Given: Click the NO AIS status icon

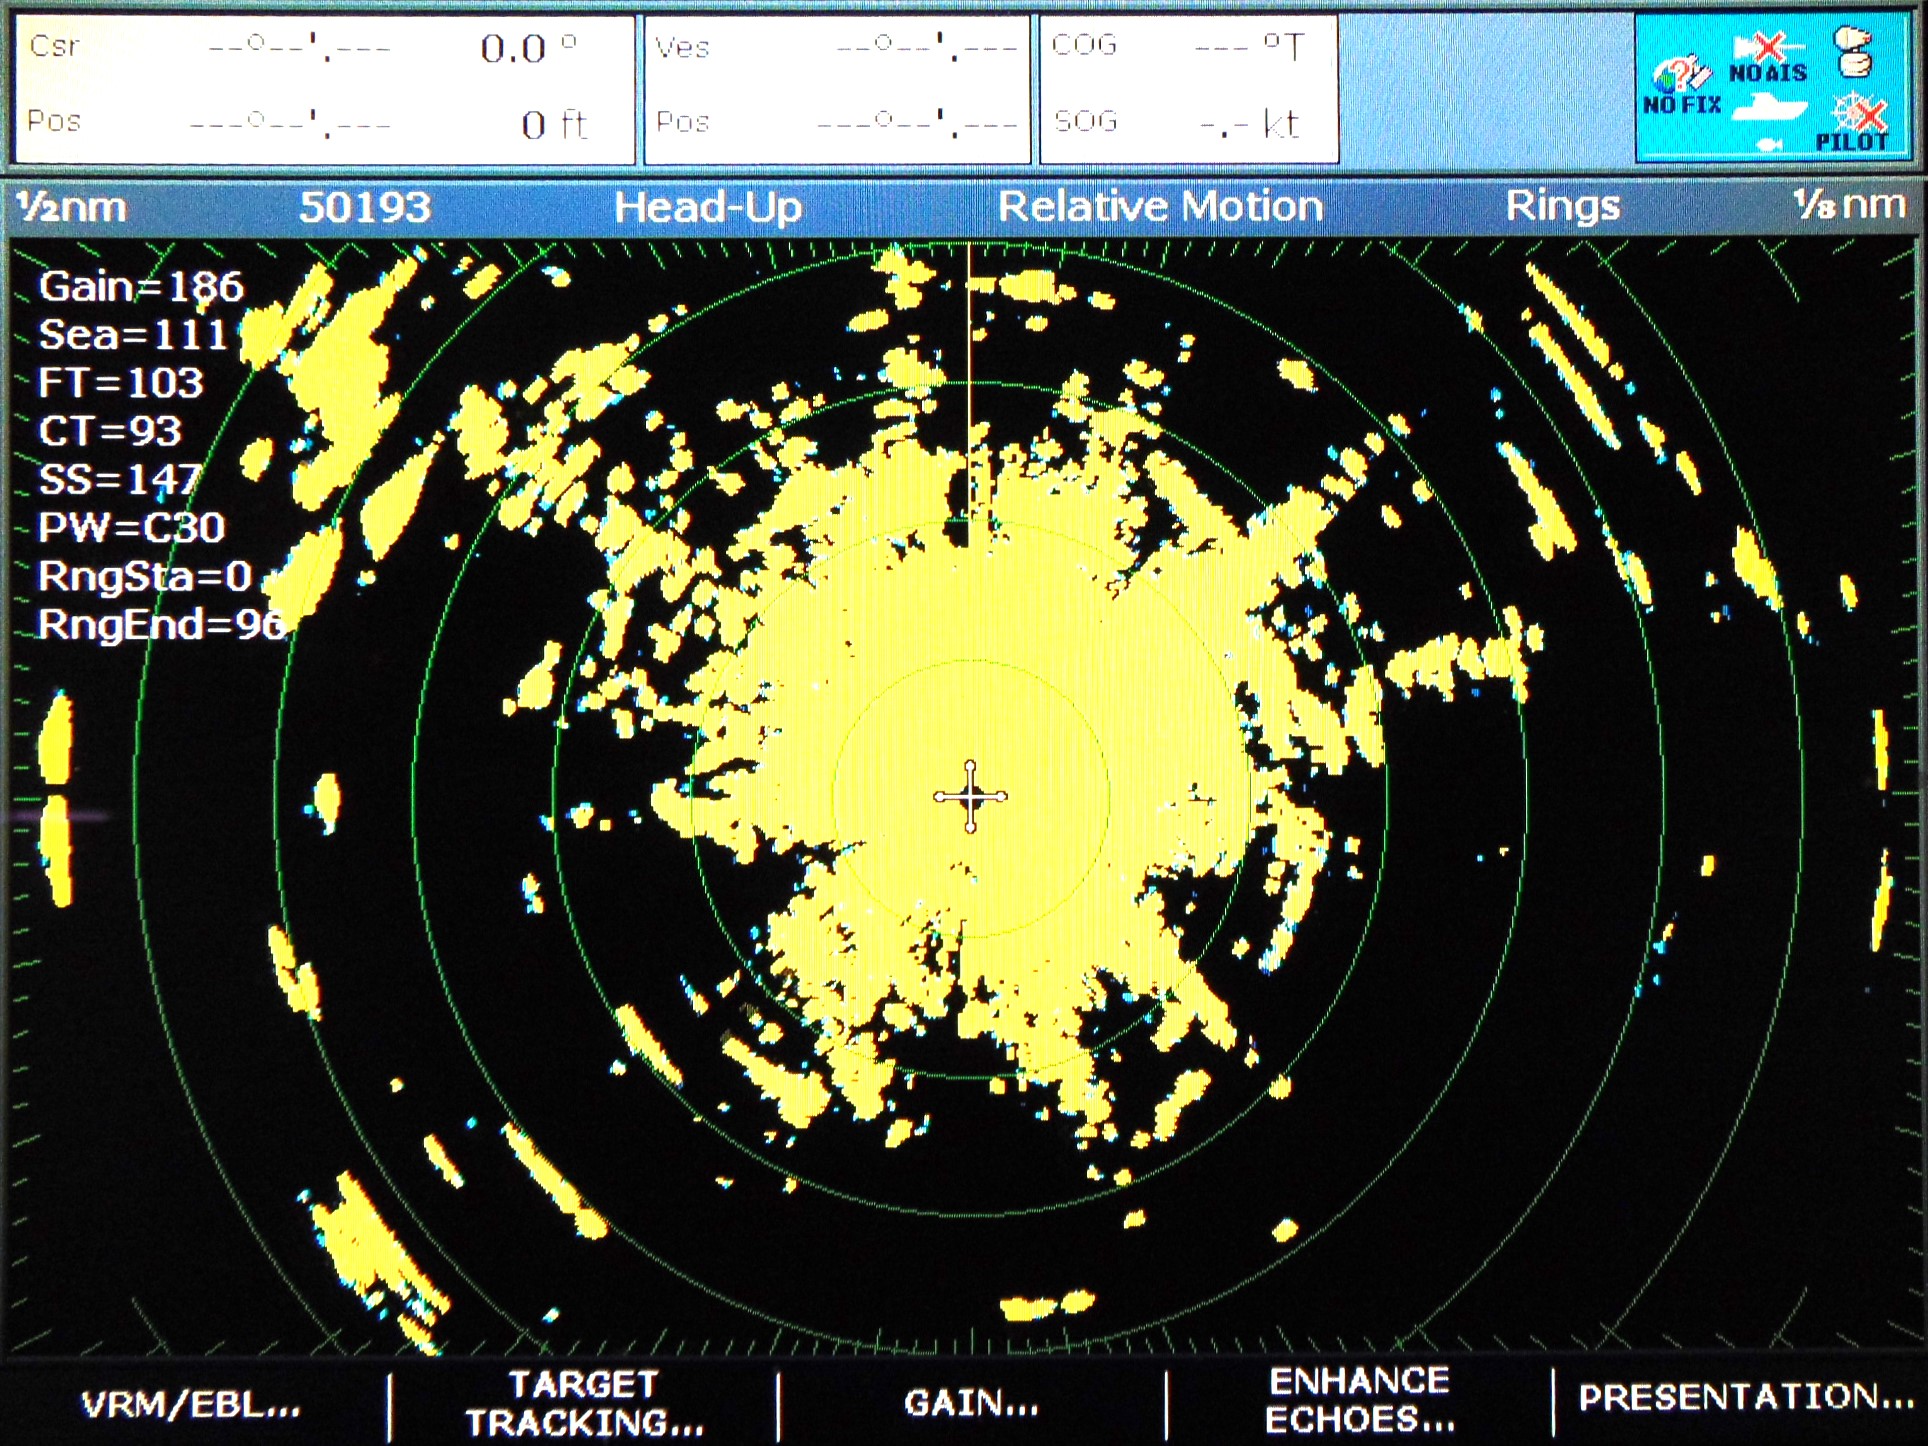Looking at the screenshot, I should click(x=1768, y=58).
